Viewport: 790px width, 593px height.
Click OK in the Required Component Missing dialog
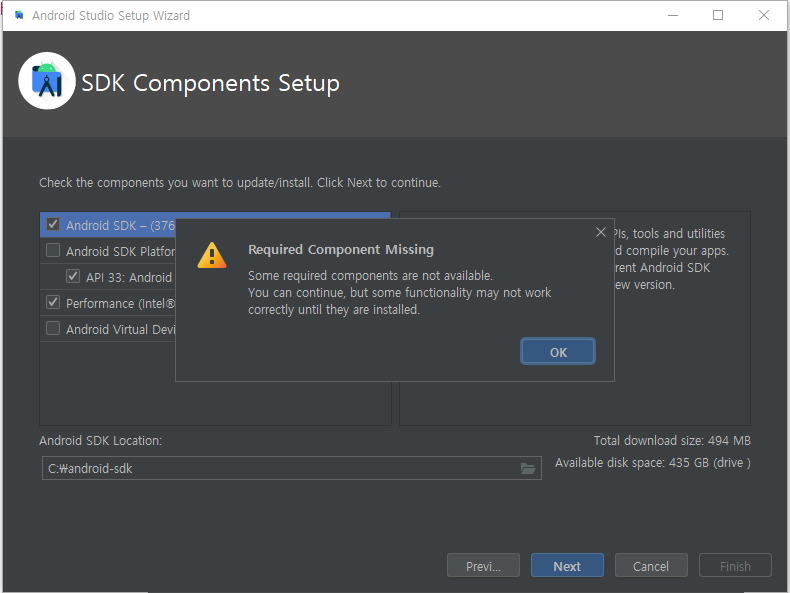tap(558, 352)
